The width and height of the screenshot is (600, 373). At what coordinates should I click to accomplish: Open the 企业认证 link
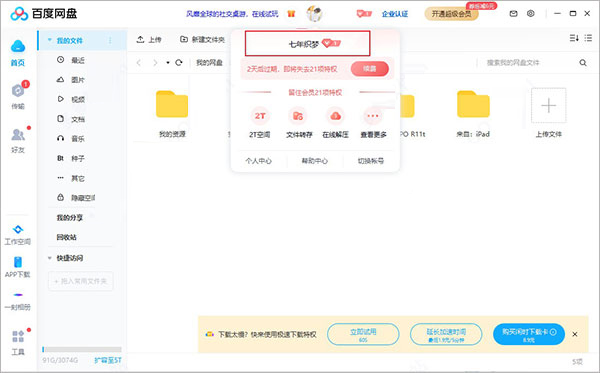click(395, 14)
